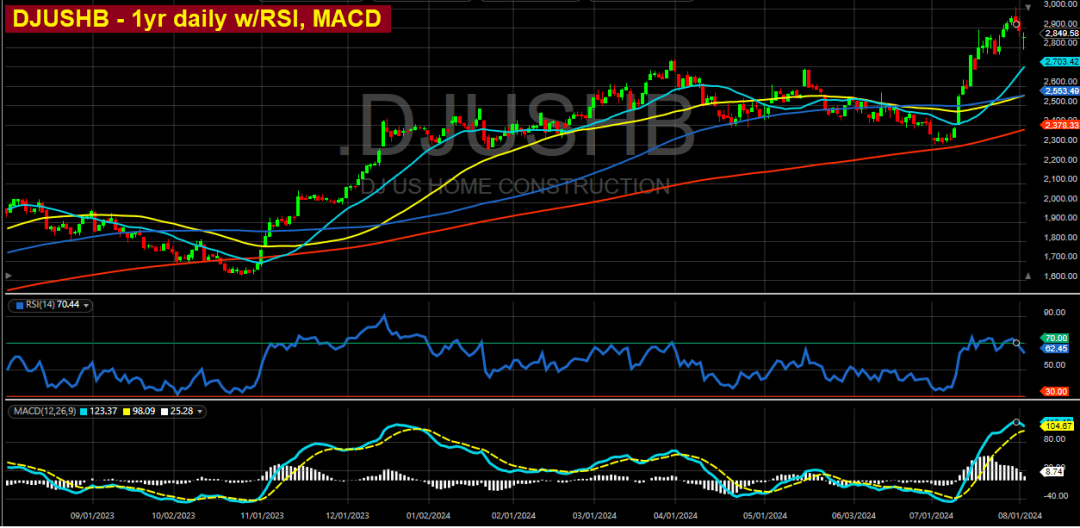Click the 1,600.00 price axis label
Image resolution: width=1080 pixels, height=528 pixels.
pos(1061,277)
